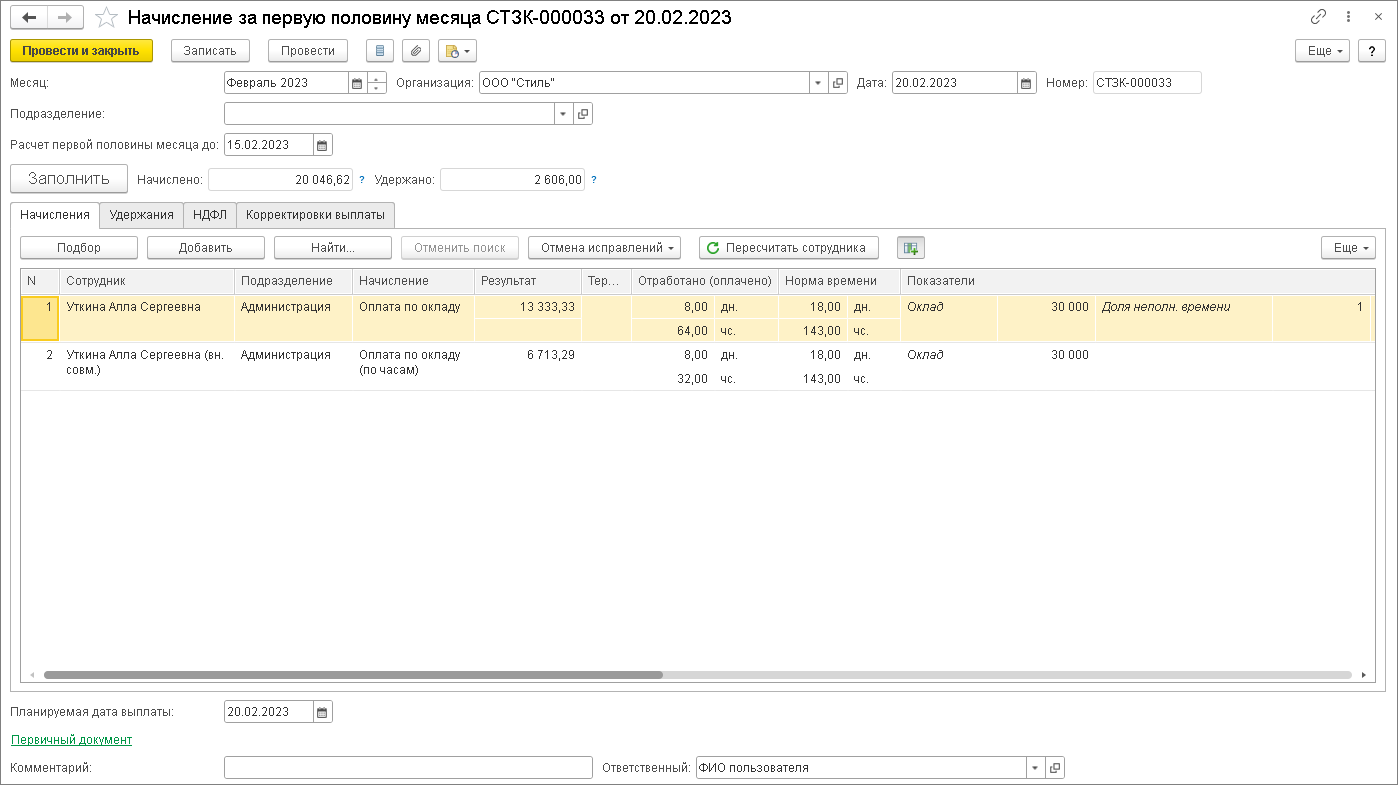
Task: Click the Начислено amount field
Action: click(280, 180)
